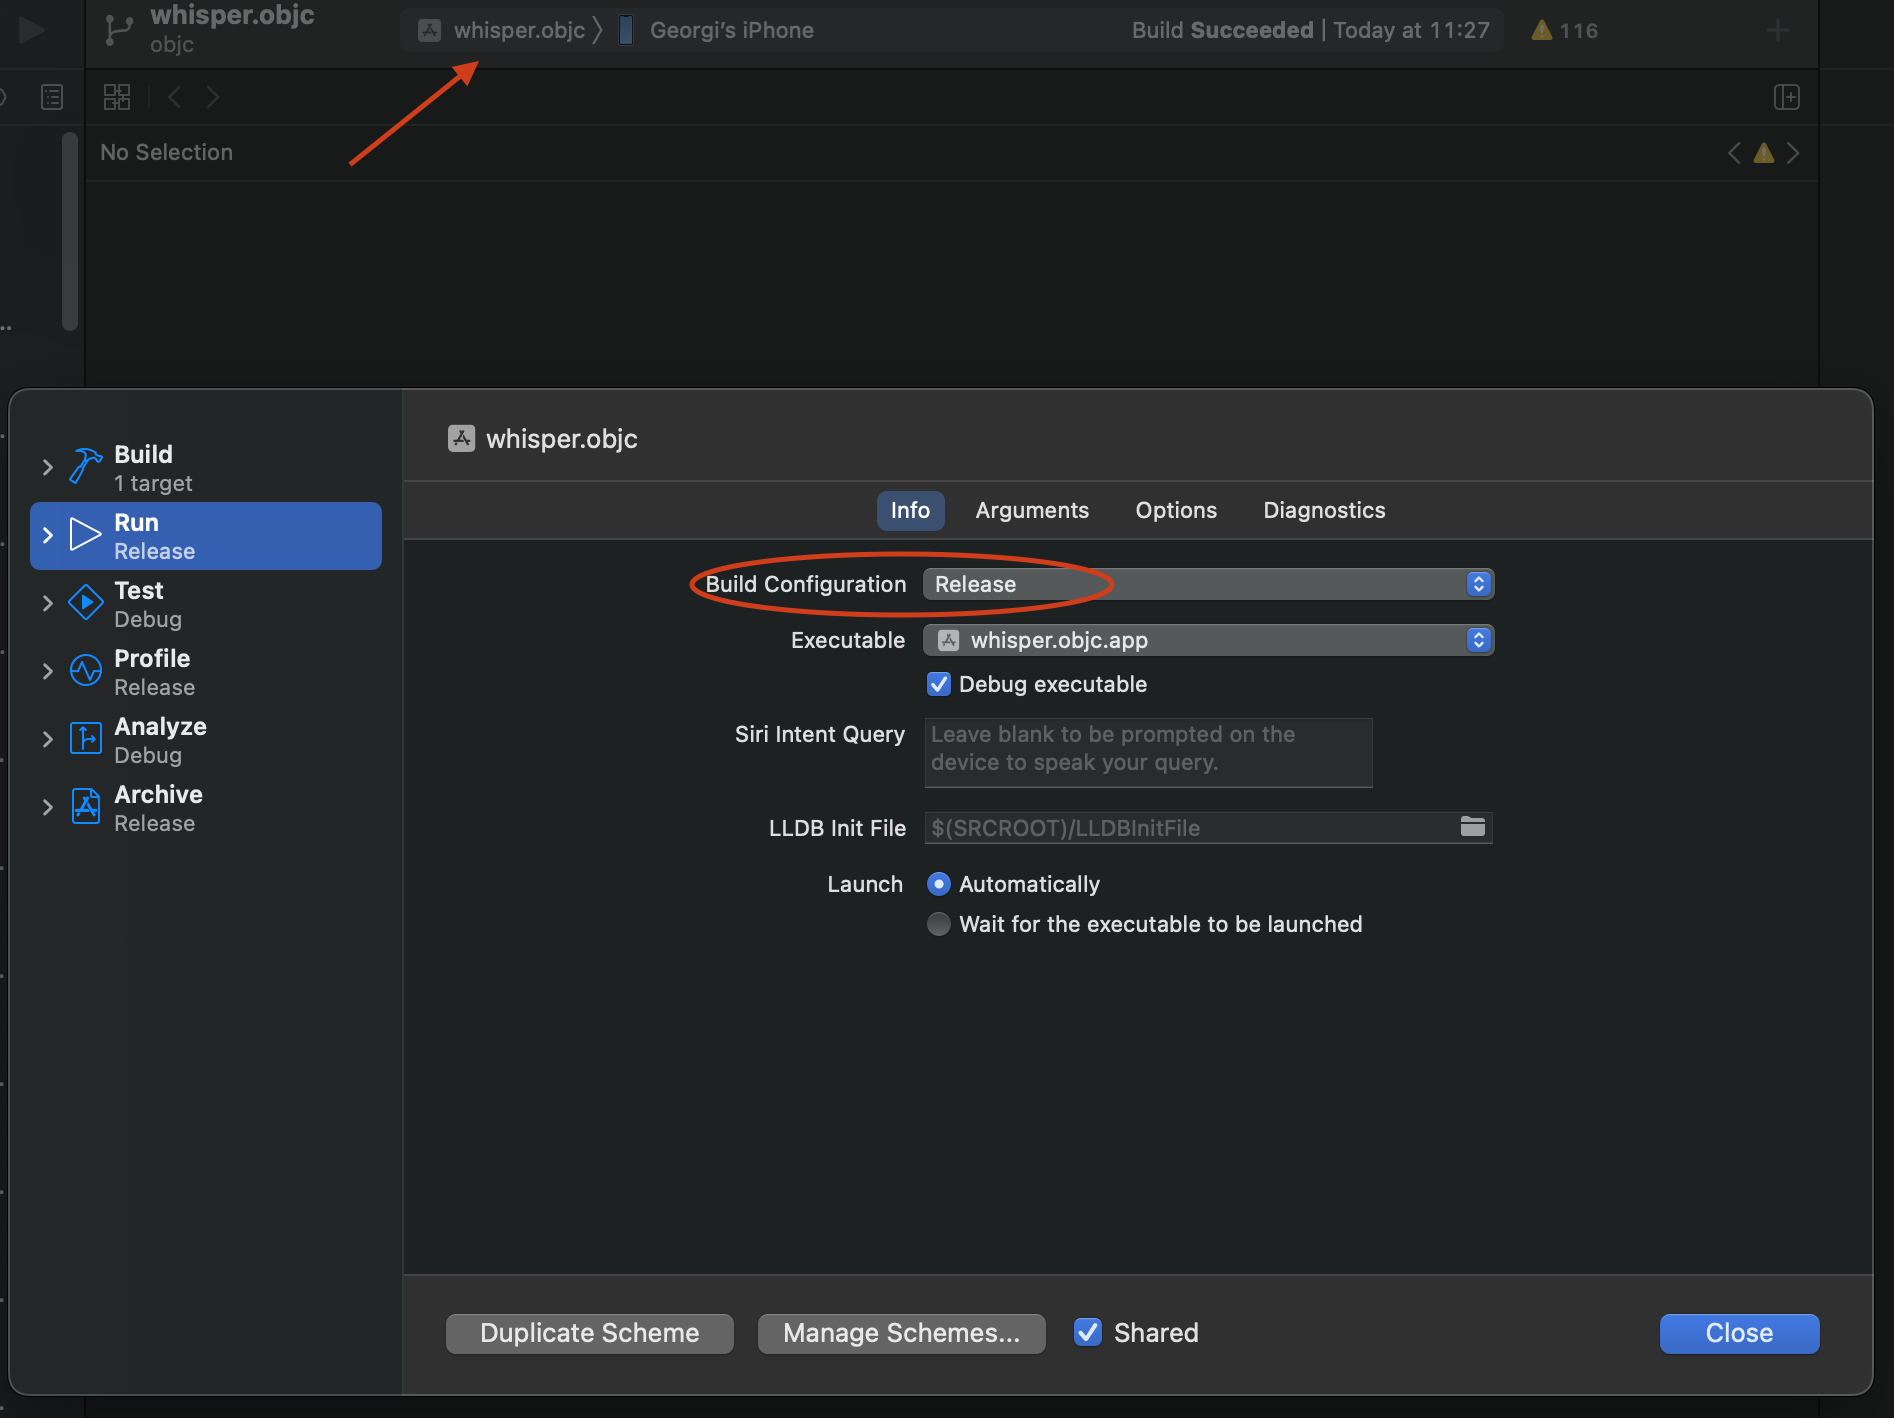Click the source control branch icon
This screenshot has width=1894, height=1418.
point(119,30)
